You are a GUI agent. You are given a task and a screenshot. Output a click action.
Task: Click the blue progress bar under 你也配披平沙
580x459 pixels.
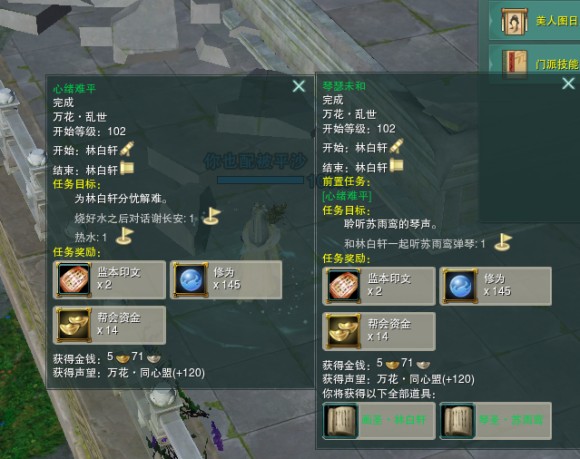261,180
